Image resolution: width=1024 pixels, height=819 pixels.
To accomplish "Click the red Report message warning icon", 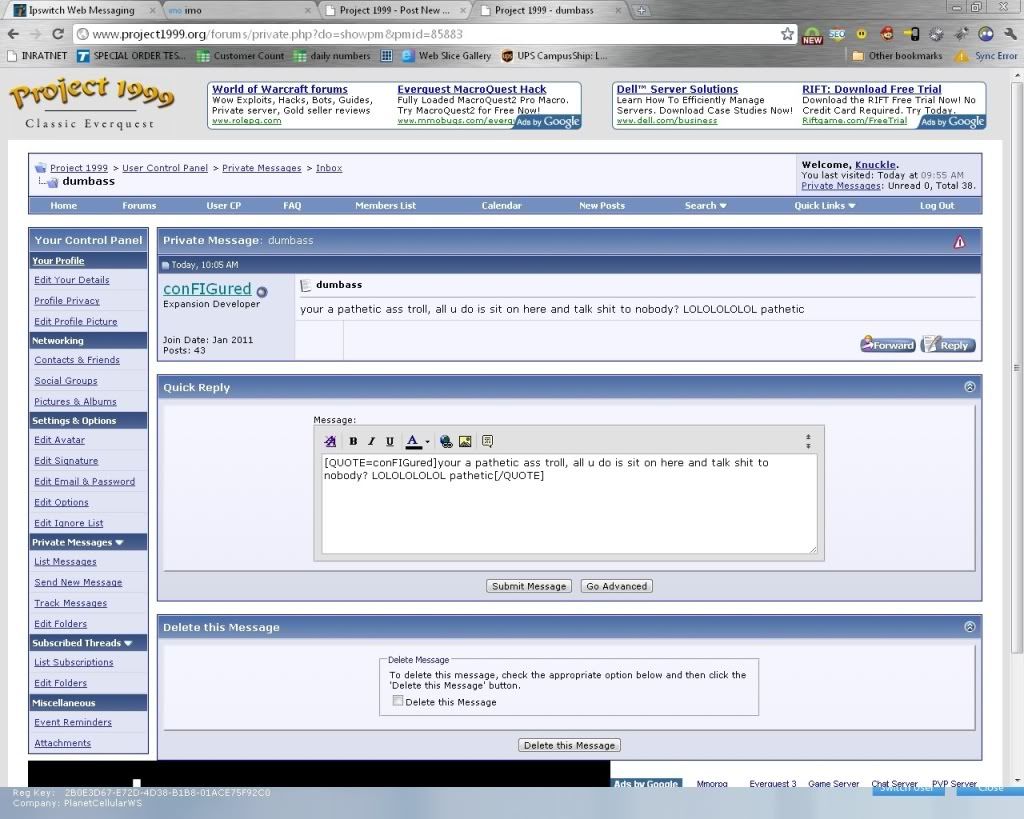I will (x=959, y=242).
